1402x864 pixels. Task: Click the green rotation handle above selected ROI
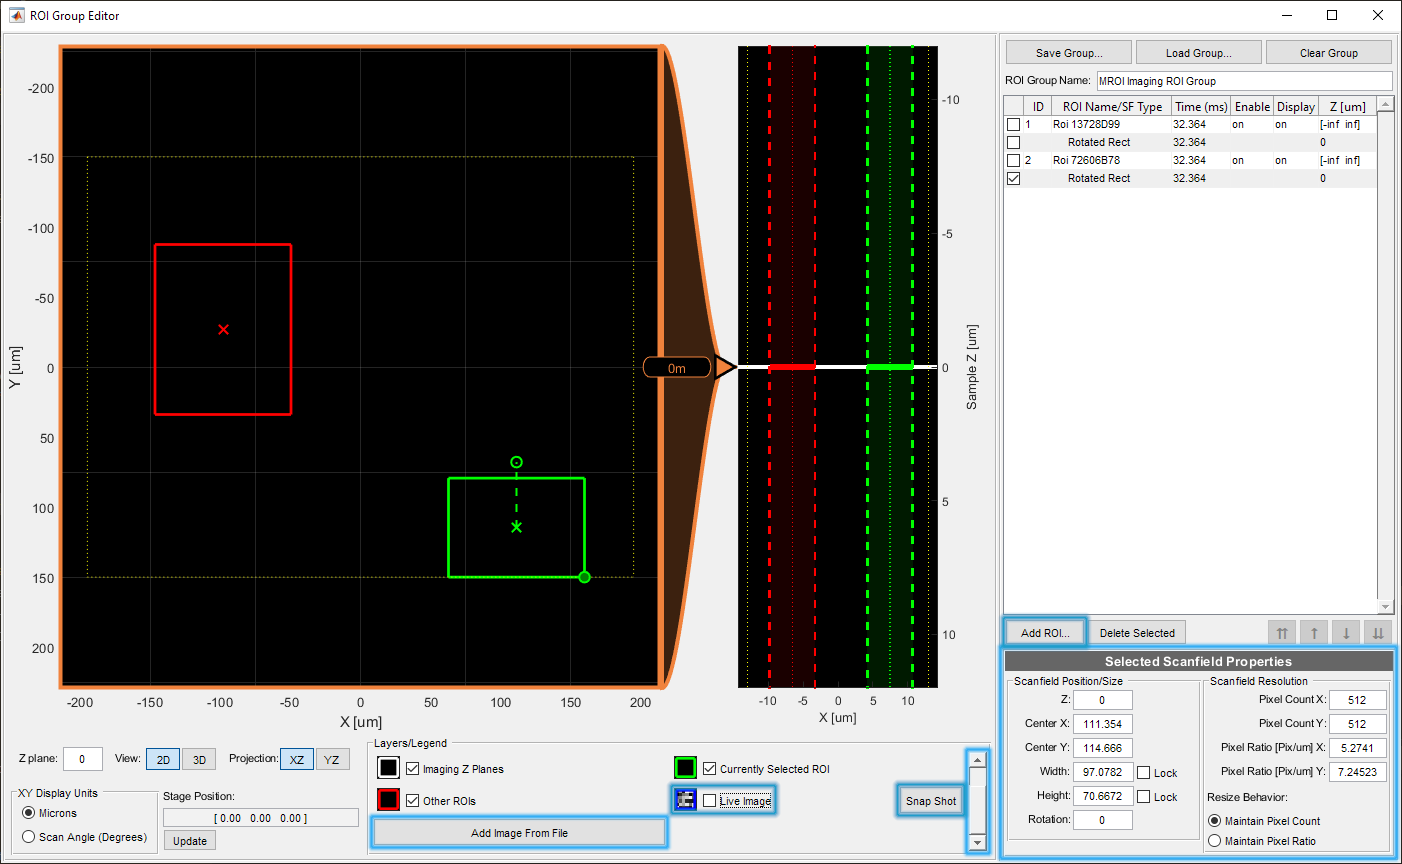coord(516,462)
